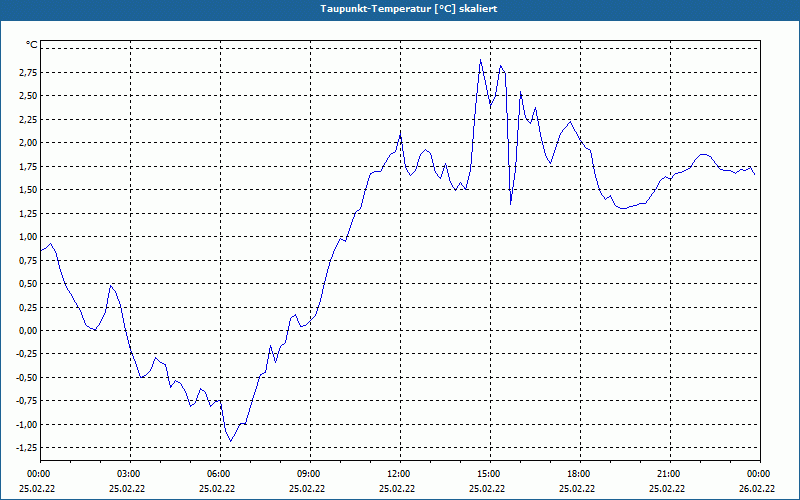The width and height of the screenshot is (800, 500).
Task: Click the curve's lowest point after 06:00
Action: point(231,441)
